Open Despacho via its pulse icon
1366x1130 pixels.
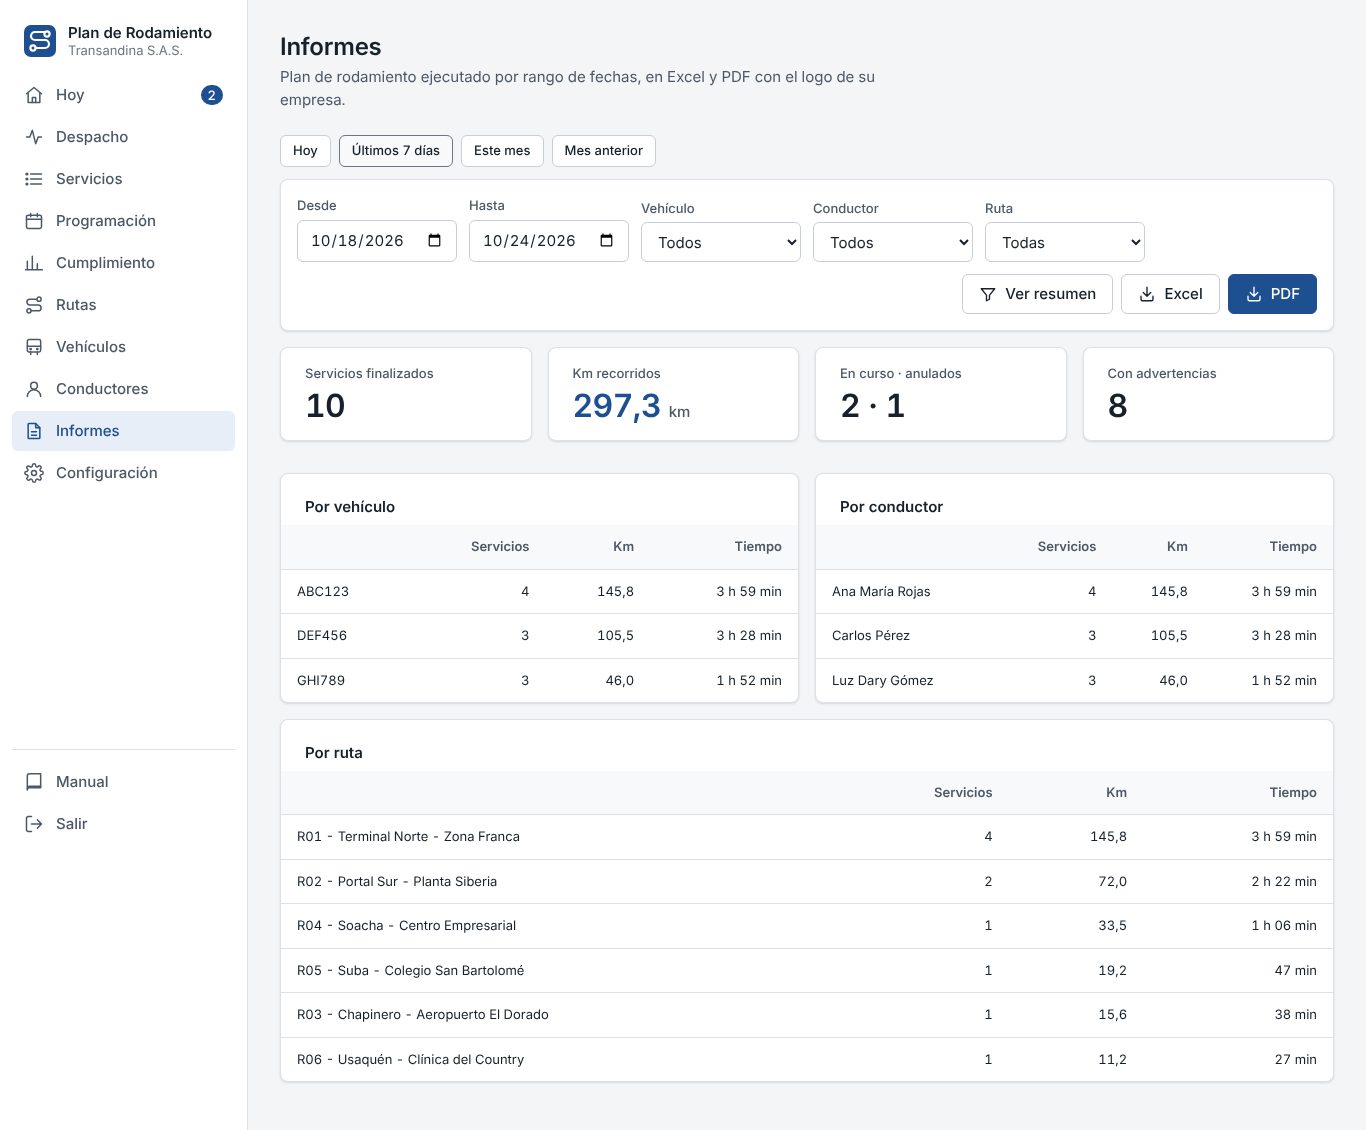pos(34,137)
